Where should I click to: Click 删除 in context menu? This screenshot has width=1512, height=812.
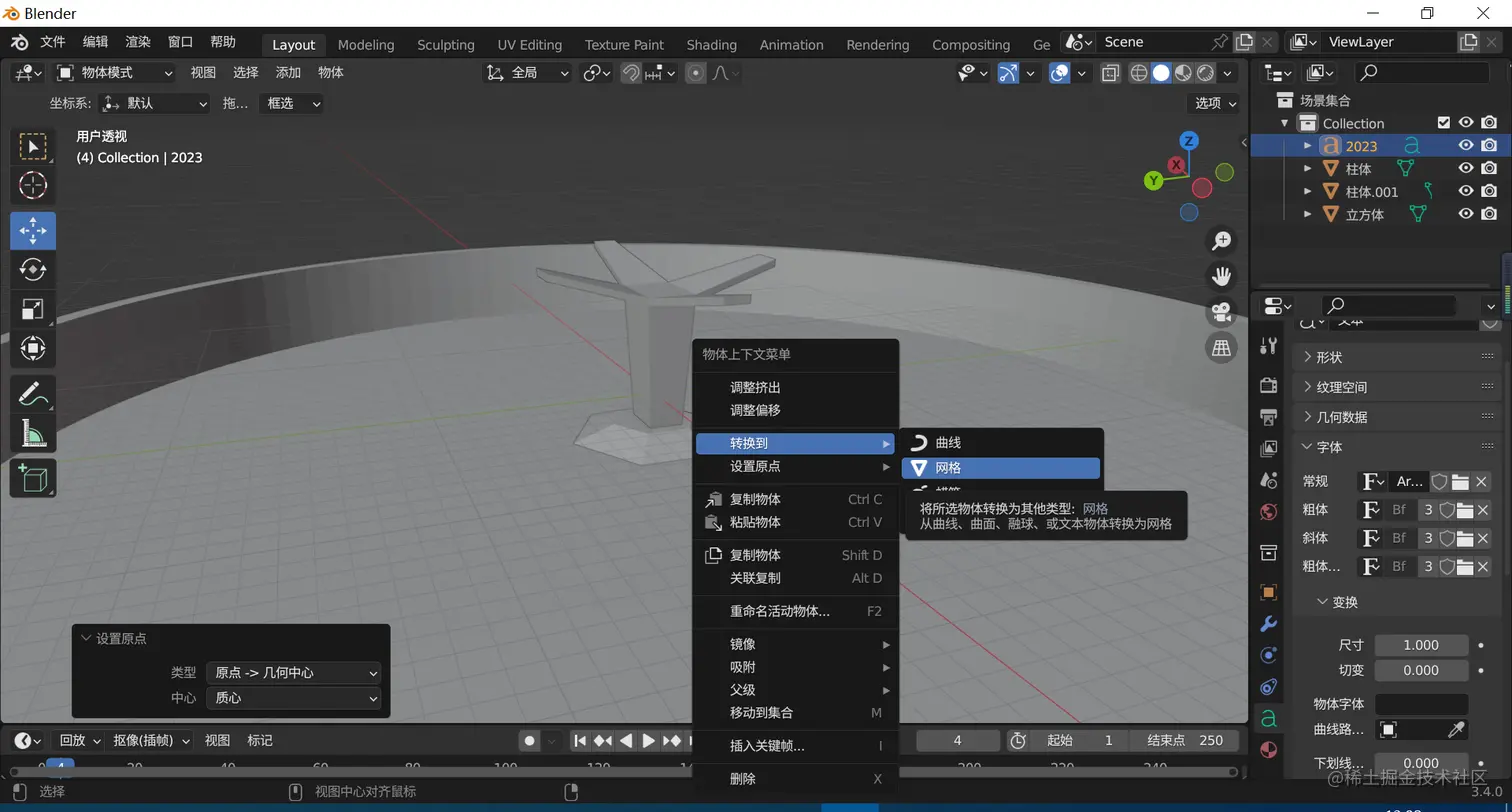795,779
